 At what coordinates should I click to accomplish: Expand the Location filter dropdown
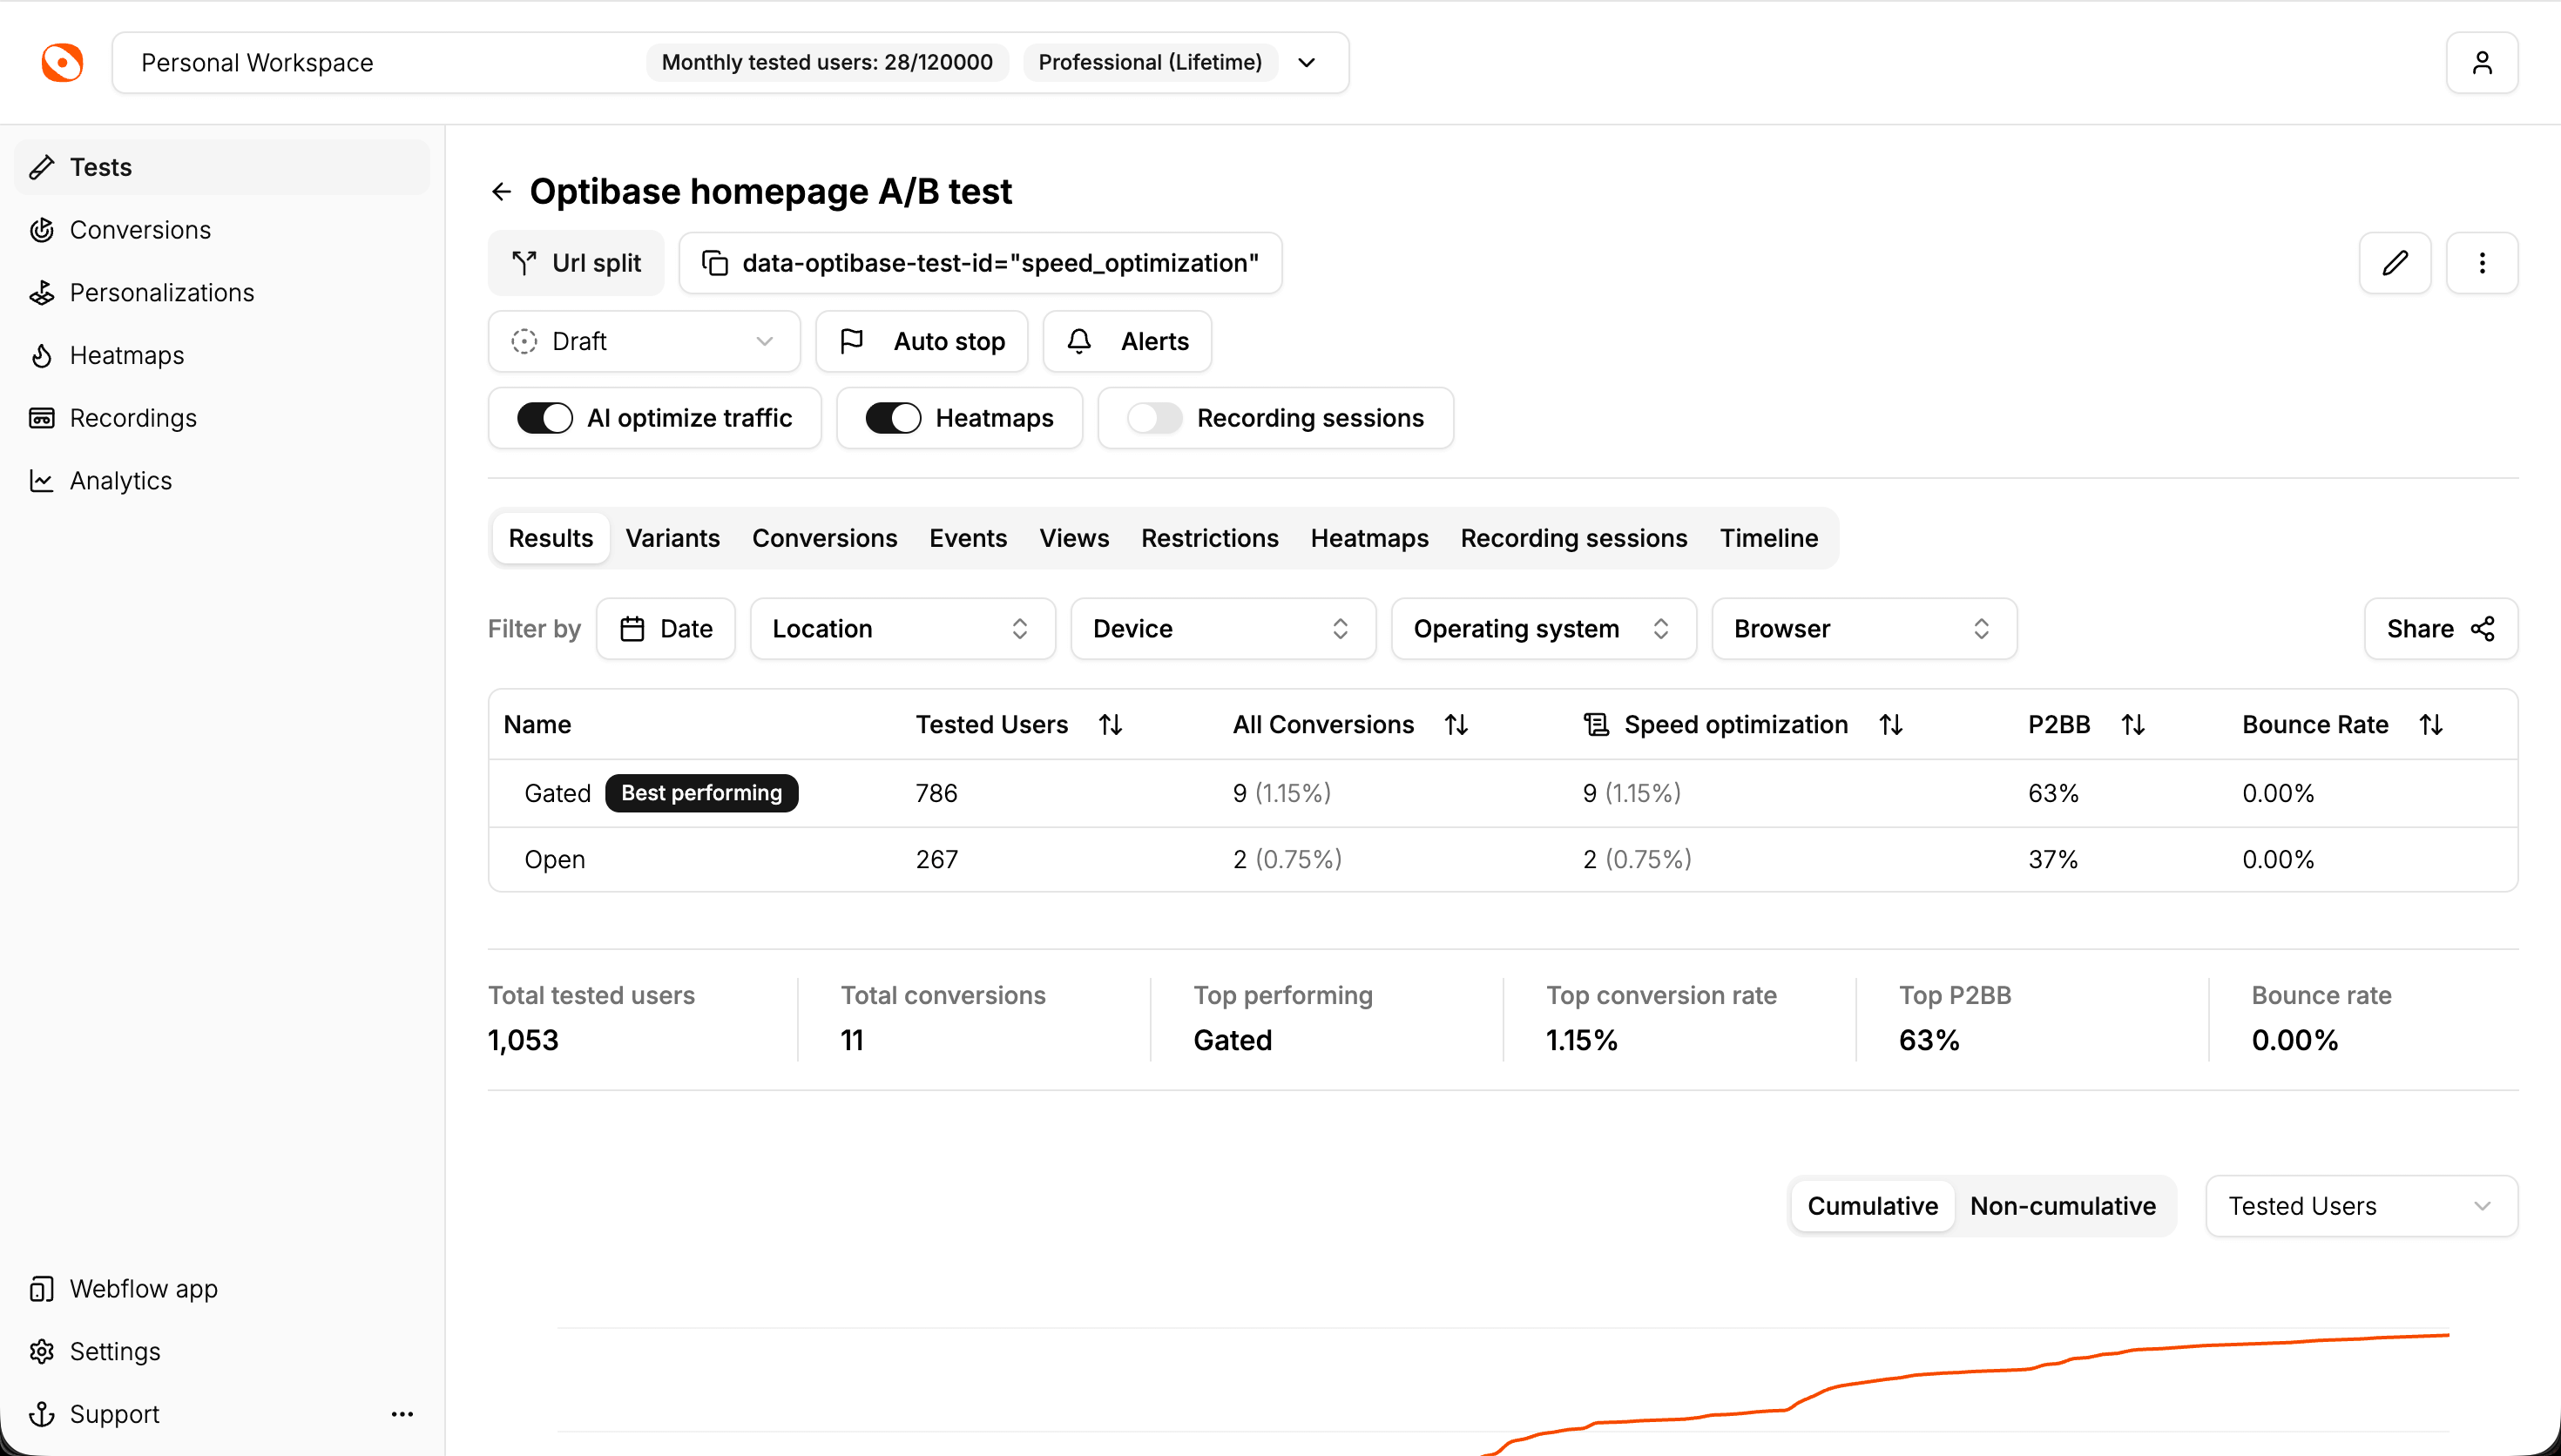[x=902, y=628]
